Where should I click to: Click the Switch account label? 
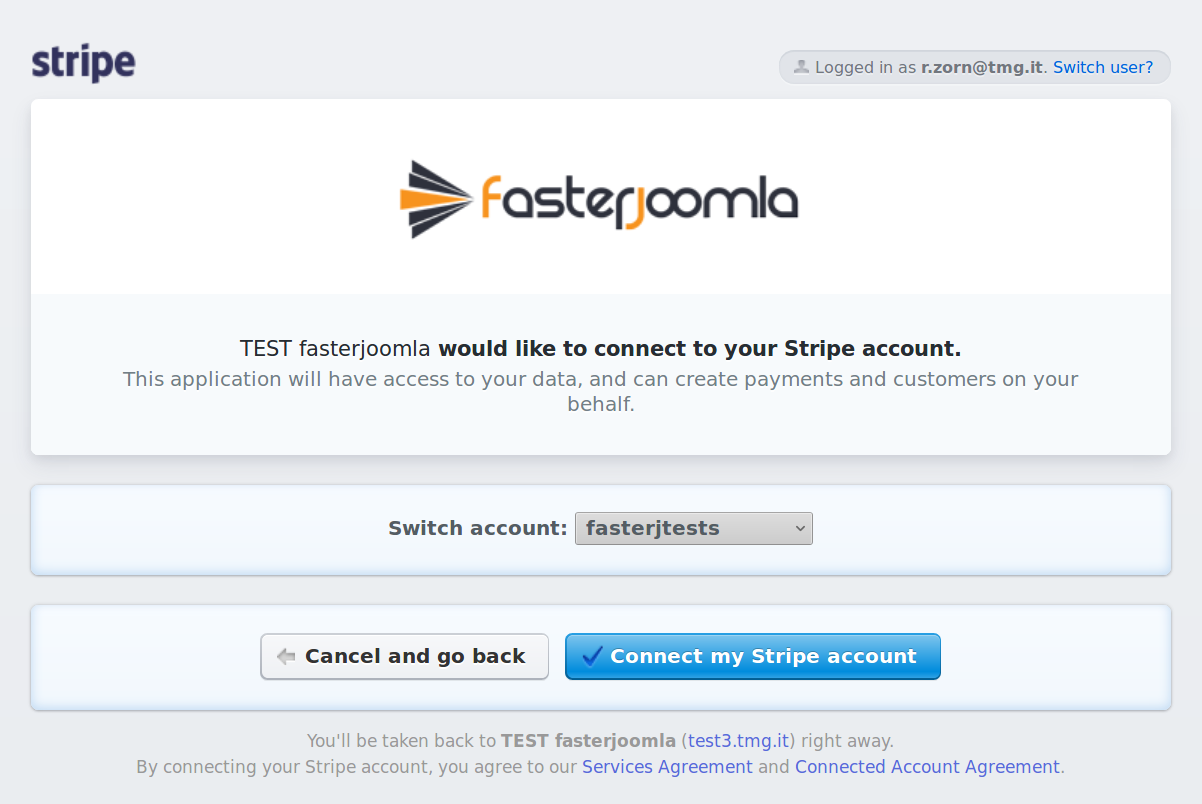pos(478,528)
